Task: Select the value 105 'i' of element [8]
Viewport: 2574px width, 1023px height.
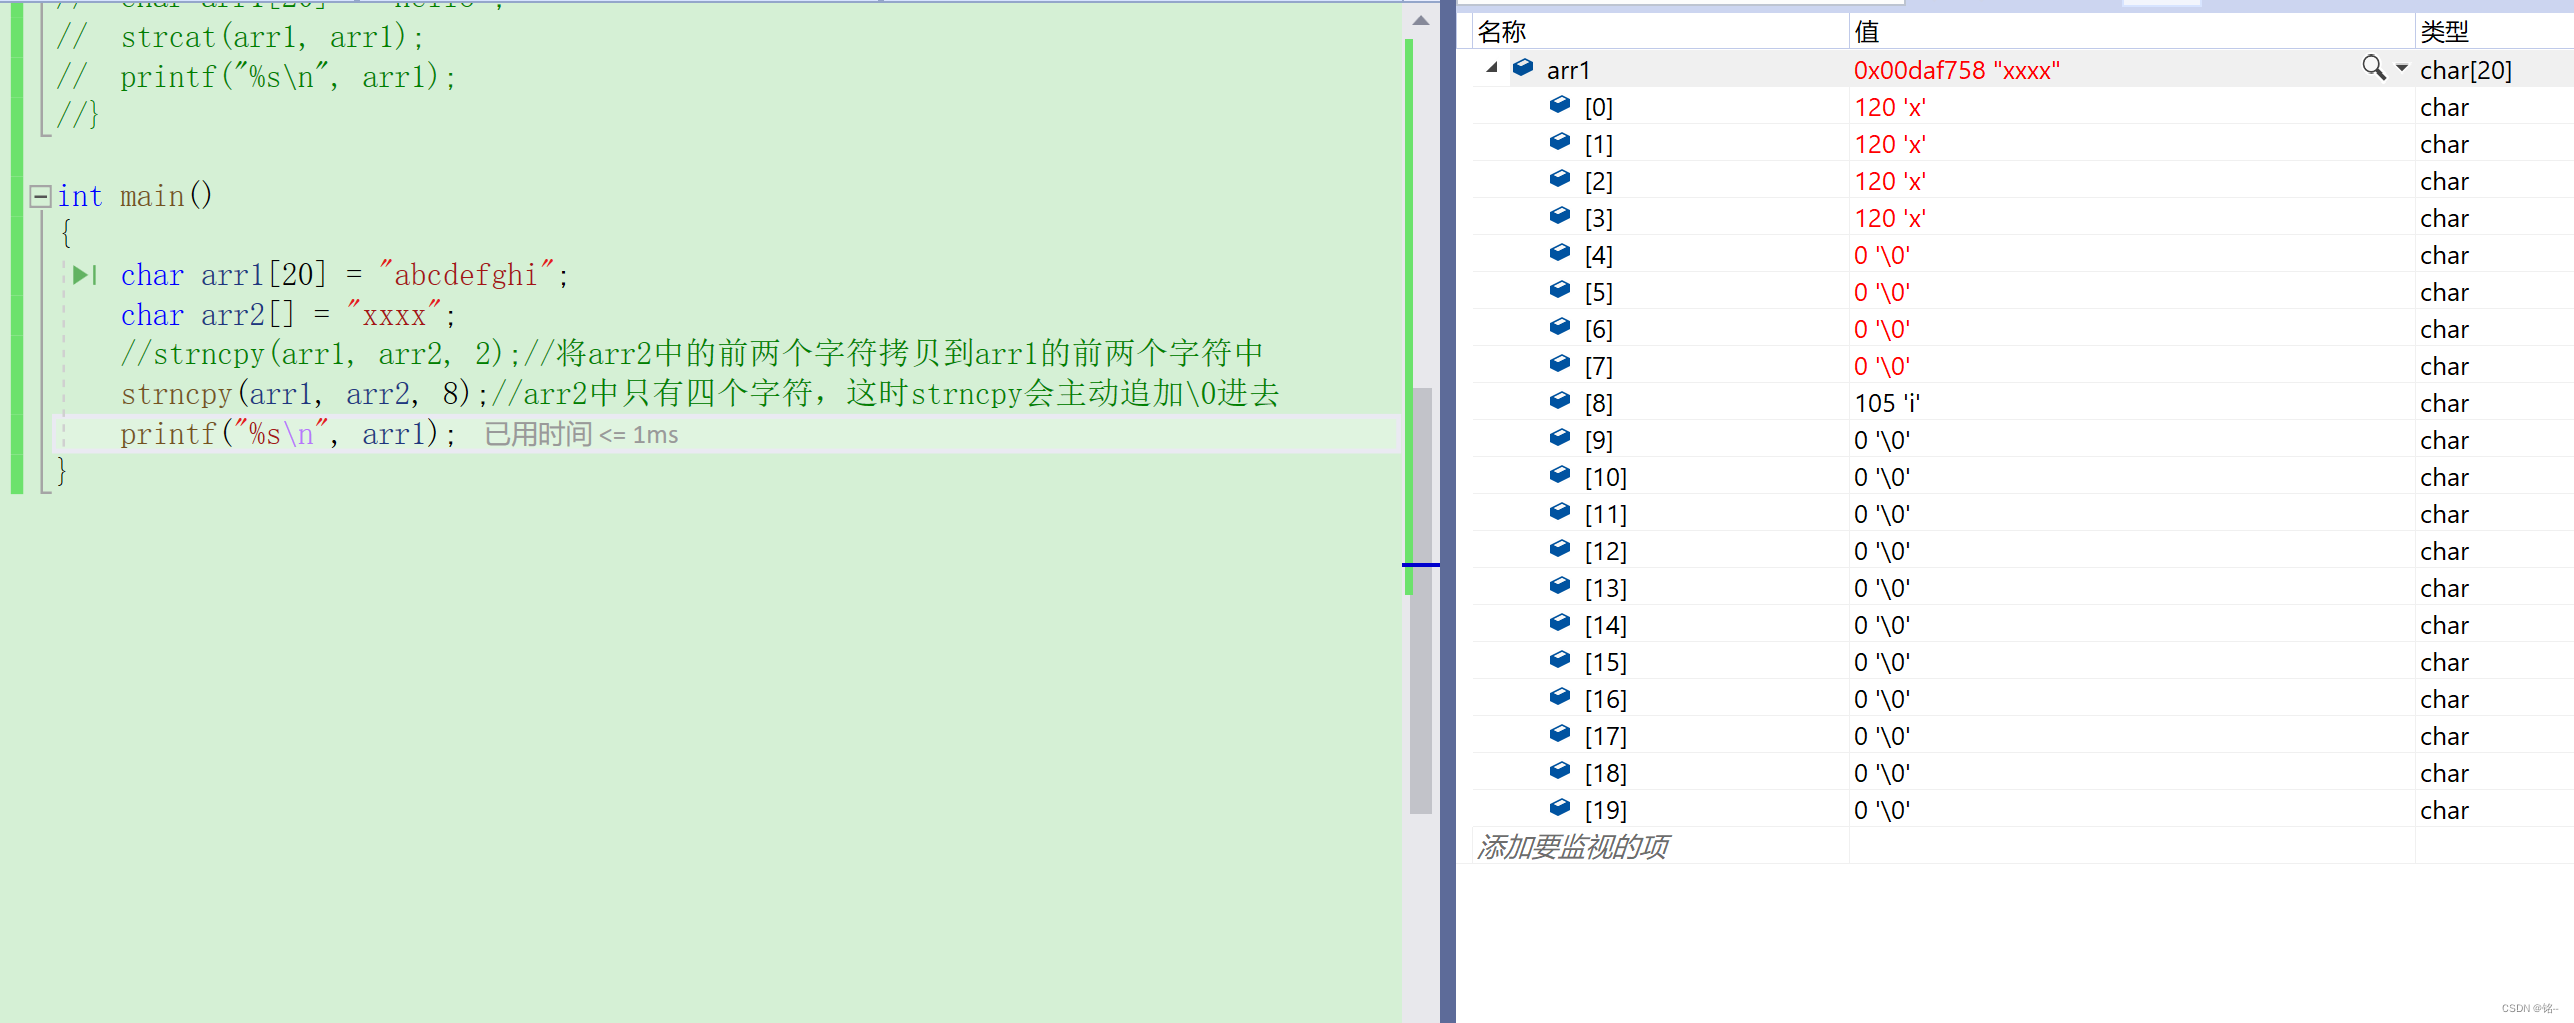Action: click(1886, 403)
